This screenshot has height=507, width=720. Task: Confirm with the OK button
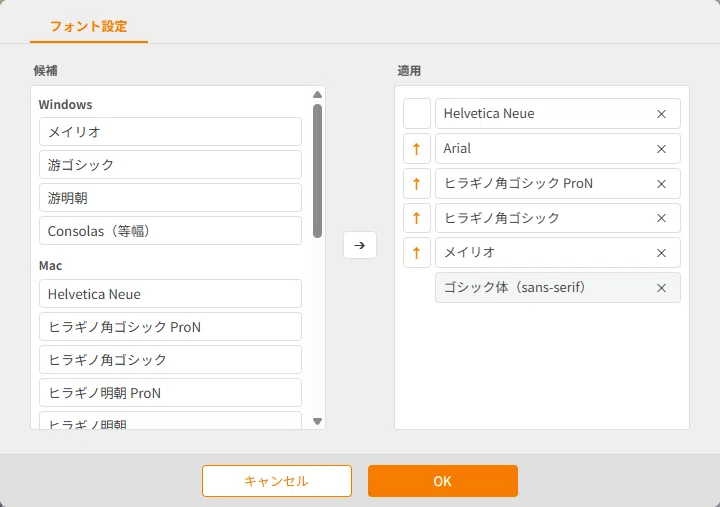coord(443,481)
